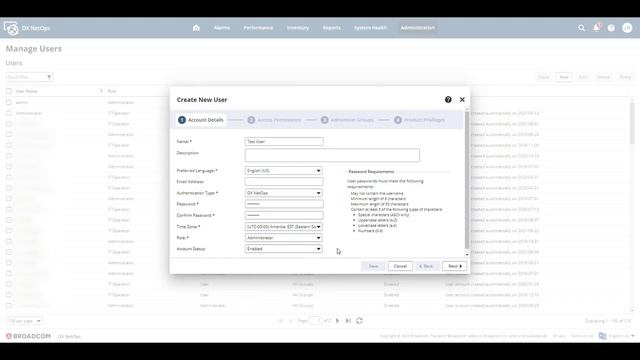The height and width of the screenshot is (360, 640).
Task: Click the Password Requirements heading
Action: pyautogui.click(x=371, y=171)
